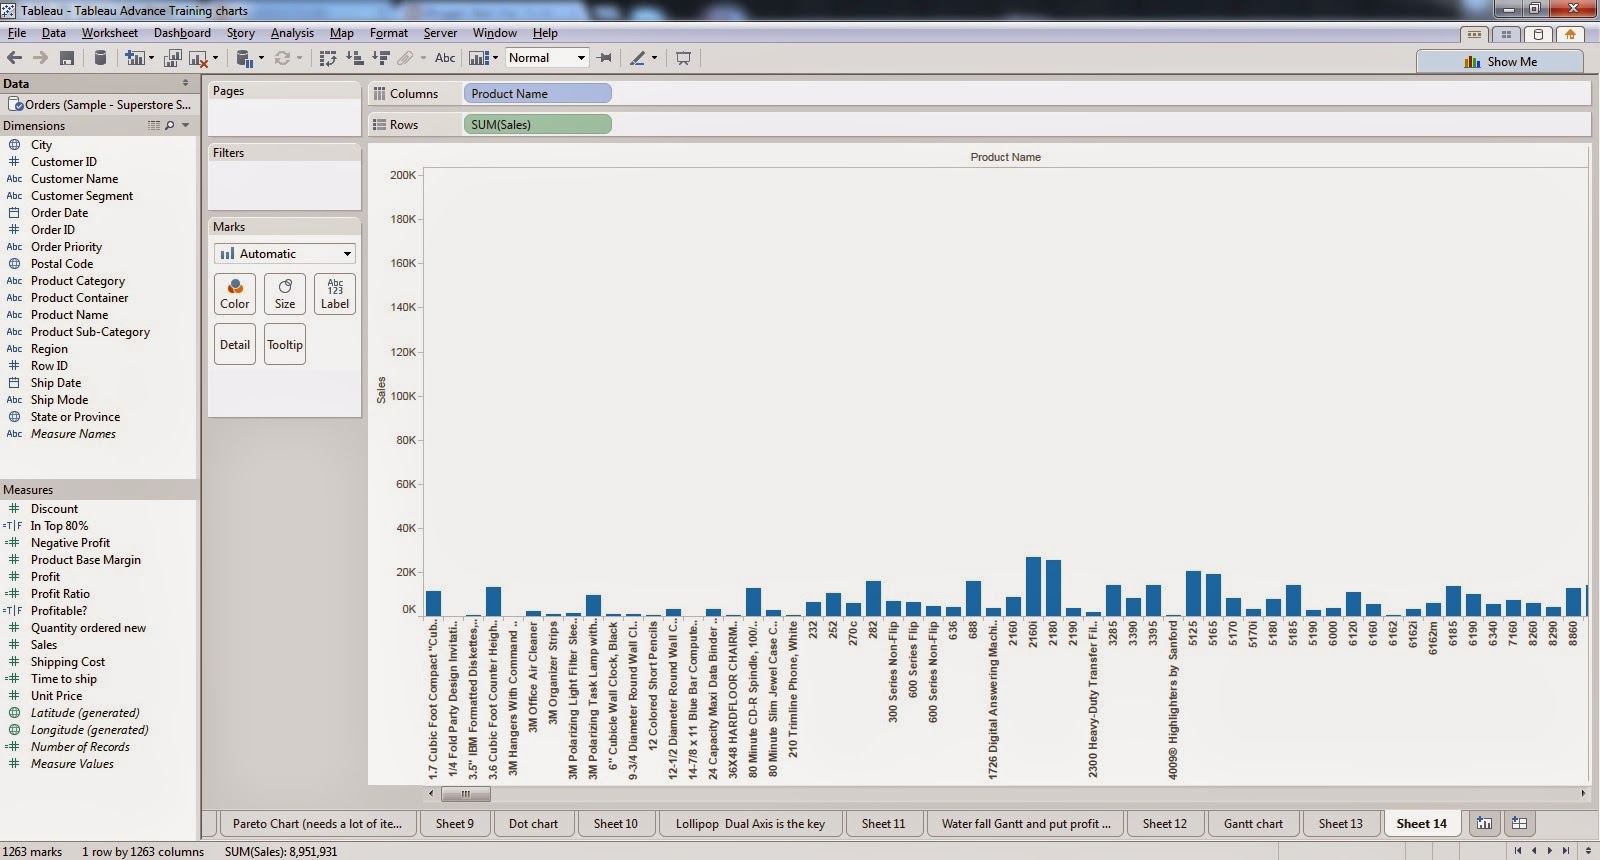Click the presentation mode icon
Image resolution: width=1600 pixels, height=860 pixels.
point(683,58)
